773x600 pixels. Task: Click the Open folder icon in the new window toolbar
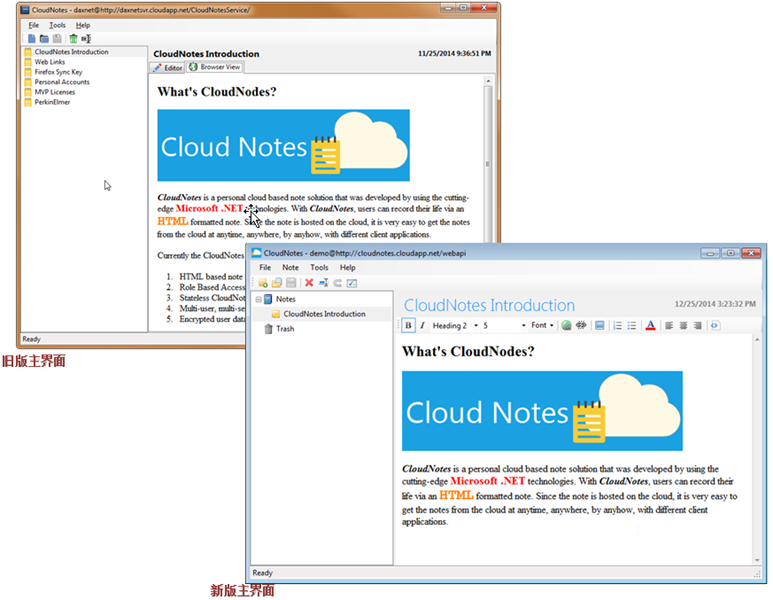coord(277,283)
